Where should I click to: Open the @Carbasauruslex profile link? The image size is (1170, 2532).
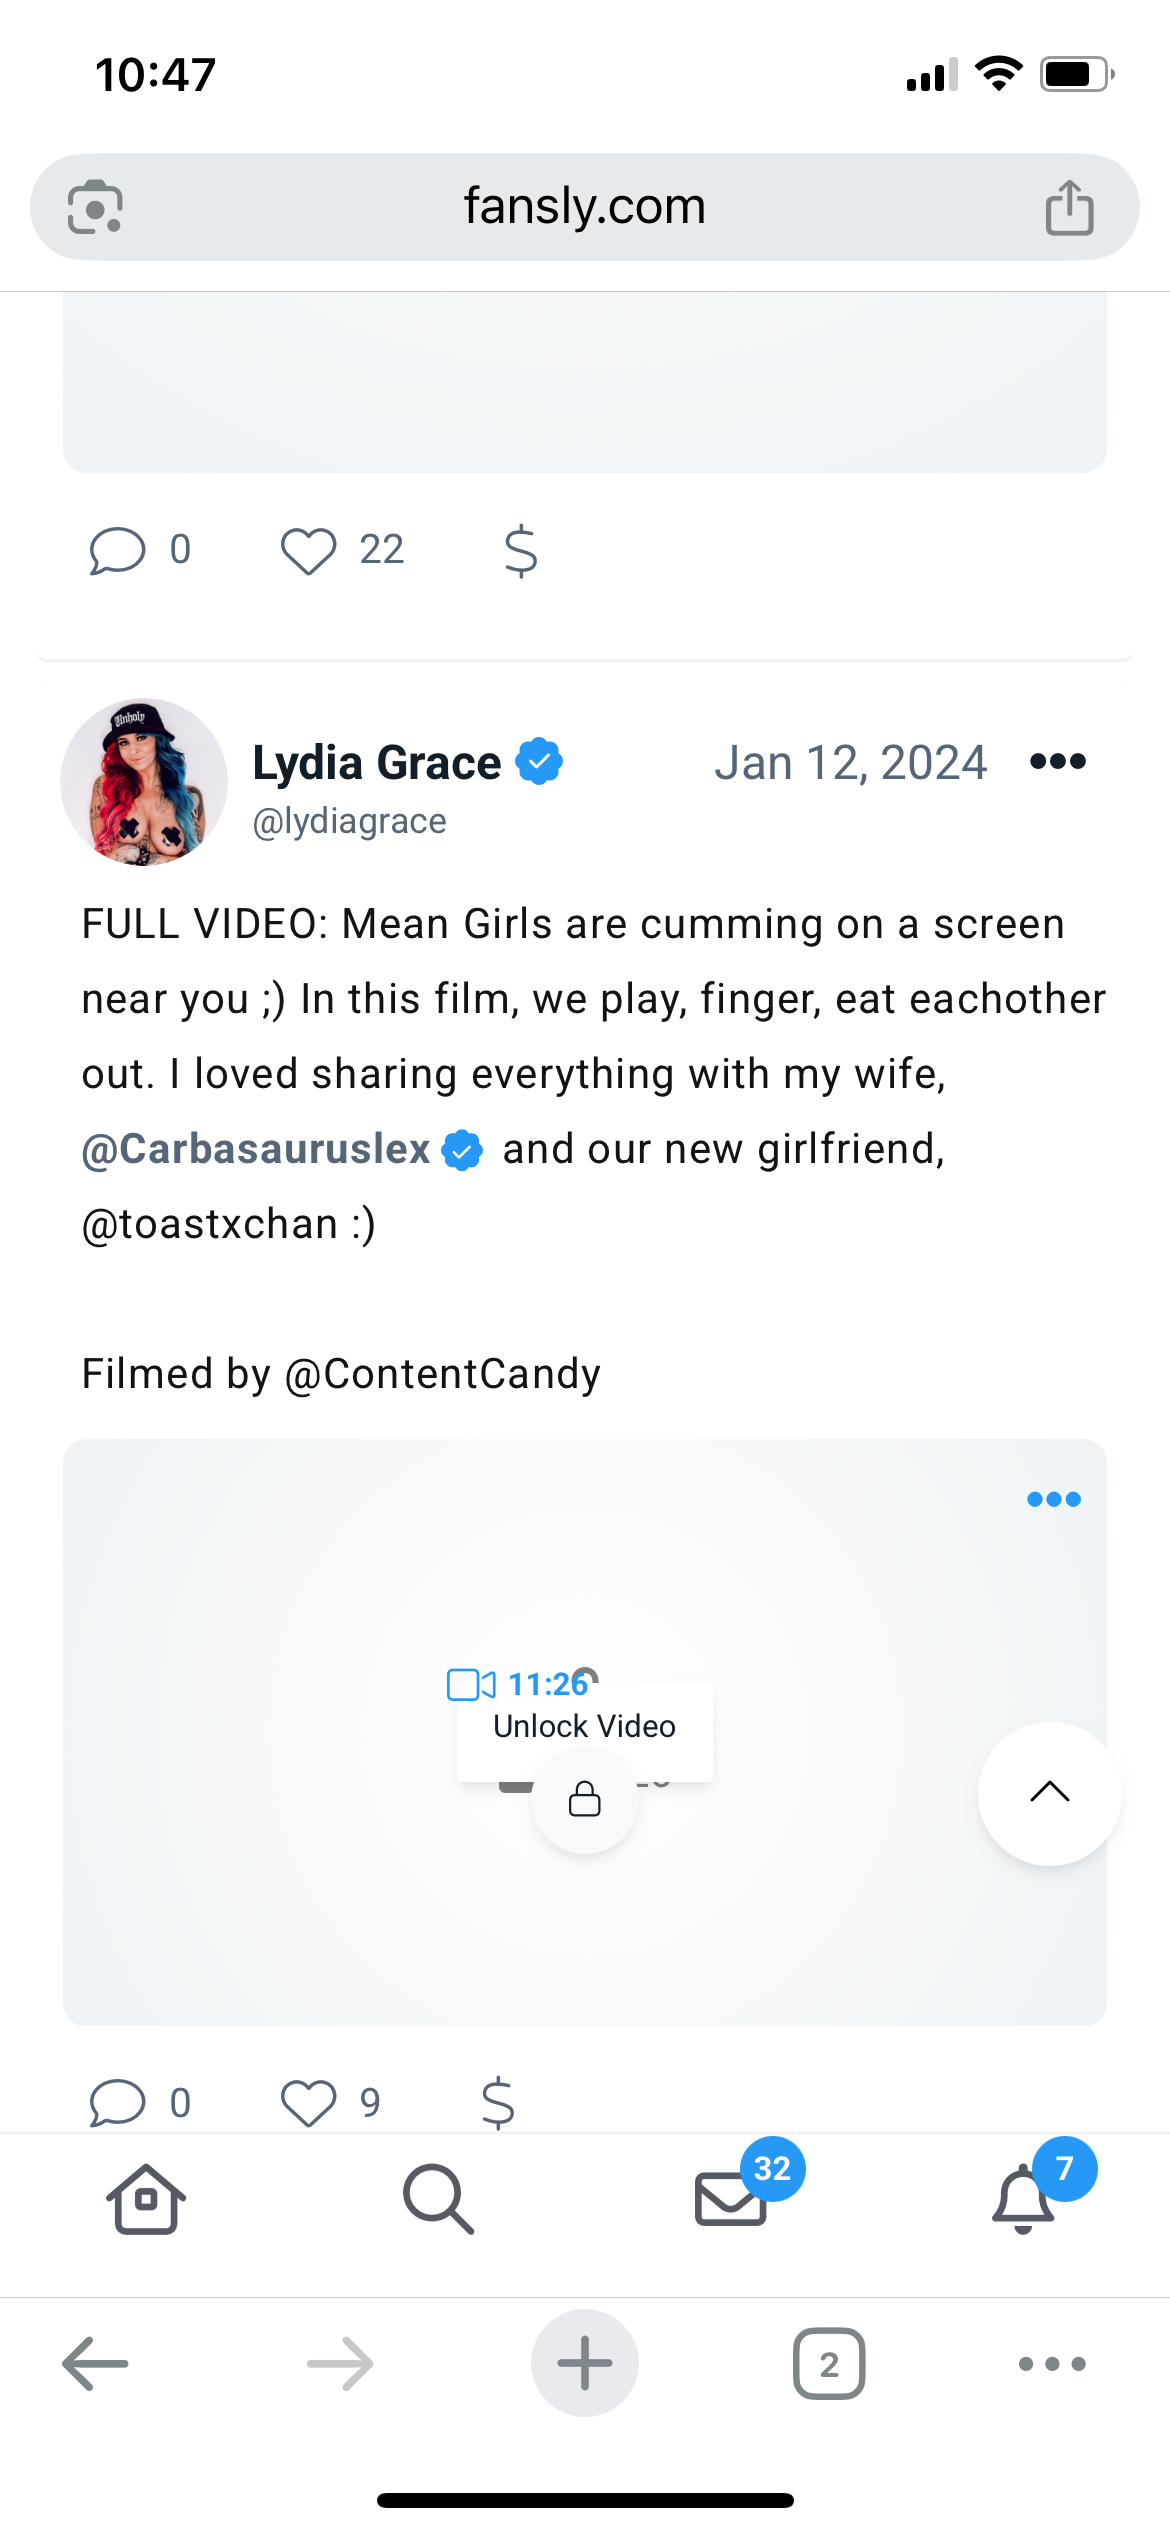[256, 1150]
